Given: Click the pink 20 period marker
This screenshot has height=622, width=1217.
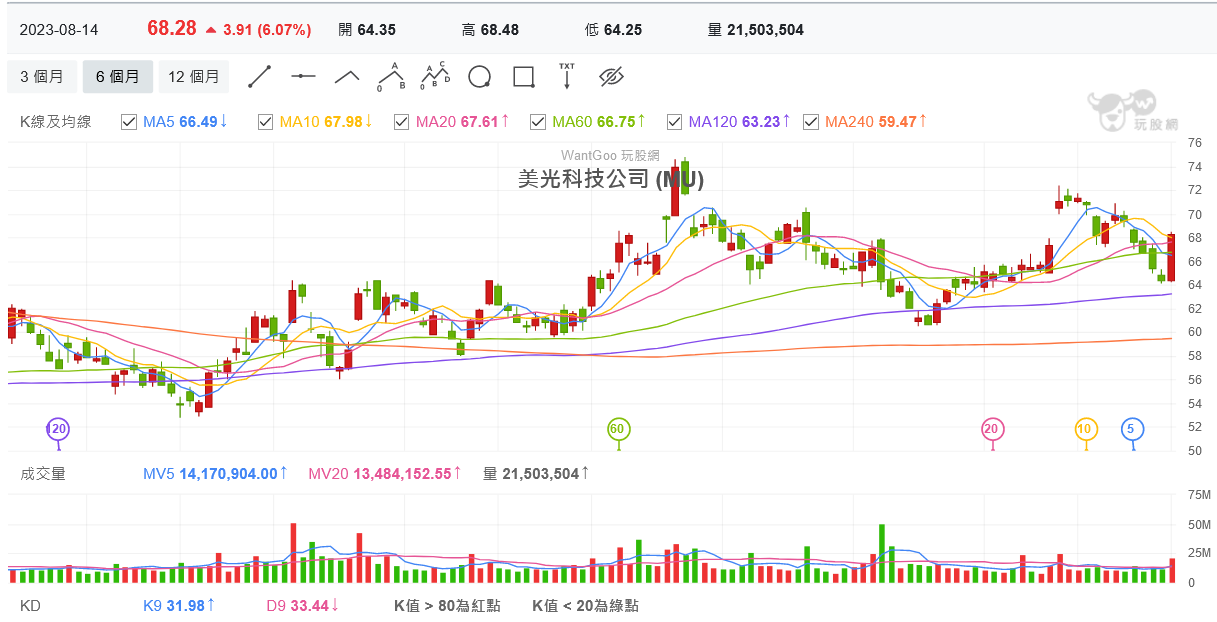Looking at the screenshot, I should pyautogui.click(x=992, y=430).
